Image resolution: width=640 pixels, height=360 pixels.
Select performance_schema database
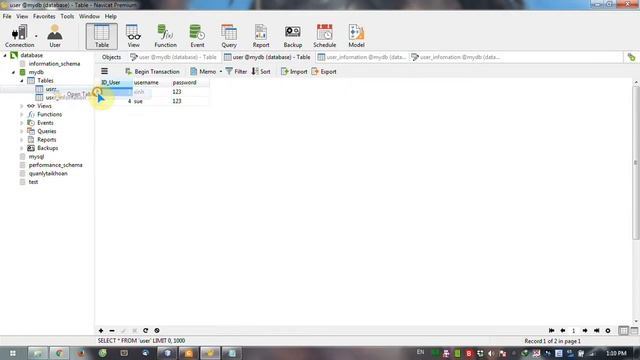point(56,165)
